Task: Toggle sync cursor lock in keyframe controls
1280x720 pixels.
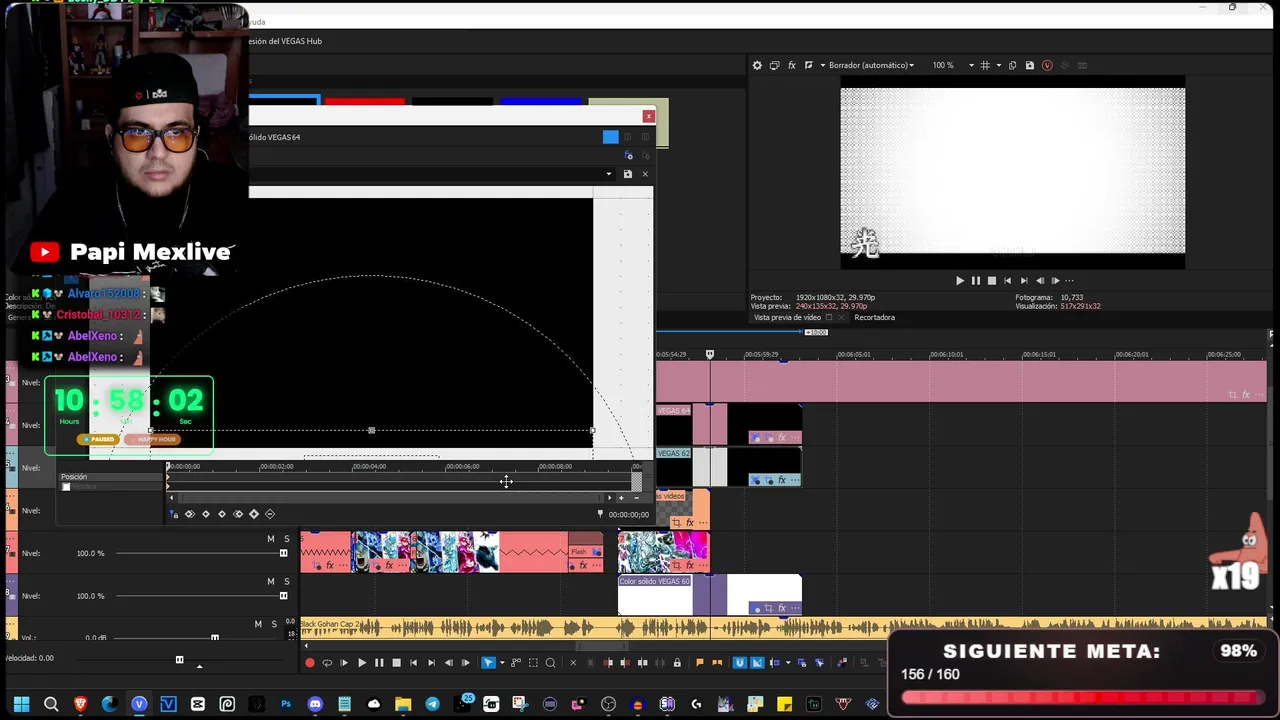Action: pos(174,514)
